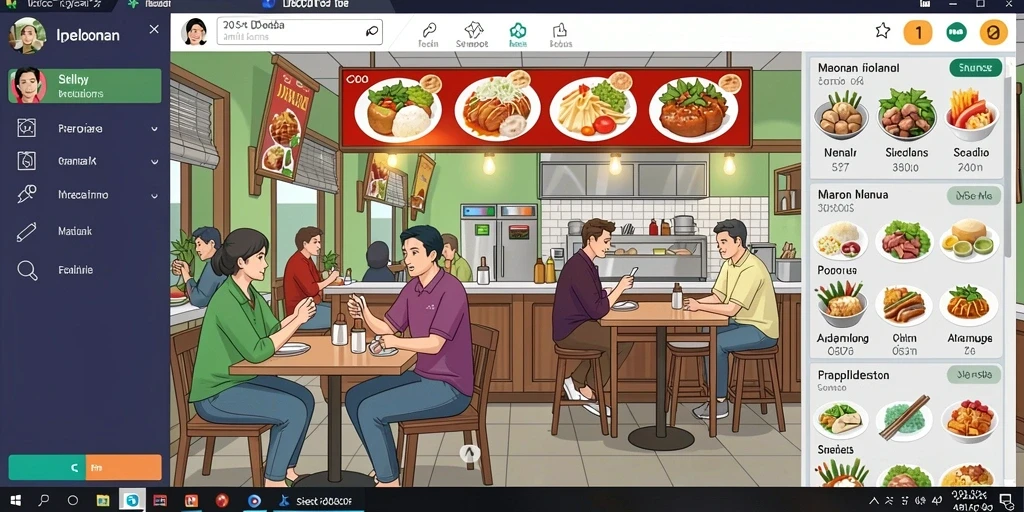Open the Tooin toolbar tool
The width and height of the screenshot is (1024, 512).
pyautogui.click(x=428, y=36)
